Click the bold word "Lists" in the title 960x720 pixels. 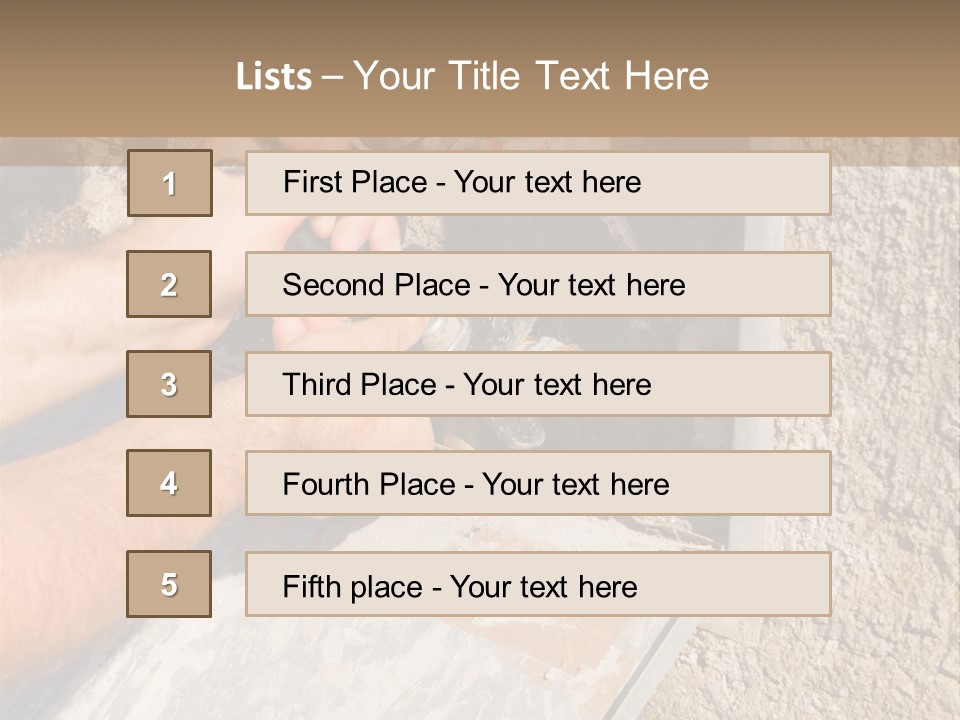[274, 77]
